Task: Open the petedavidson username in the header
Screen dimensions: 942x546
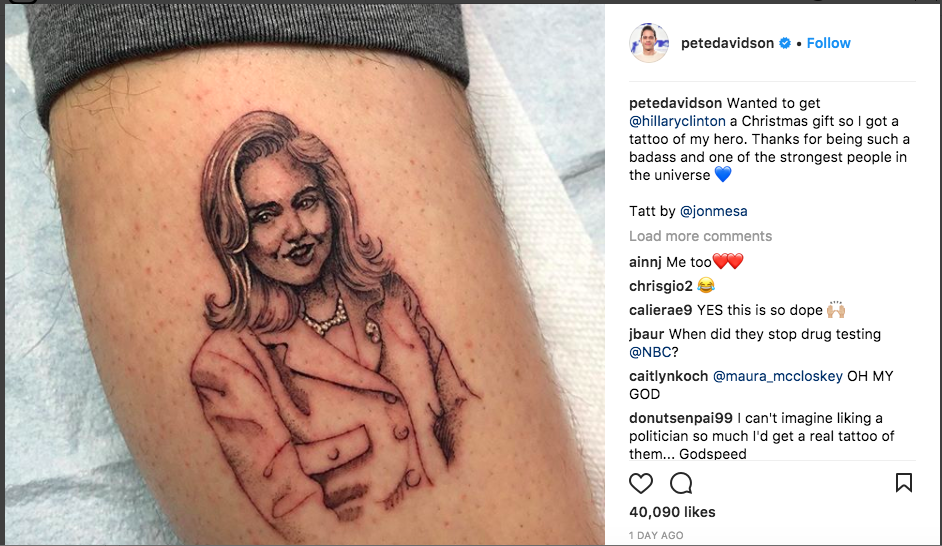Action: [x=727, y=43]
